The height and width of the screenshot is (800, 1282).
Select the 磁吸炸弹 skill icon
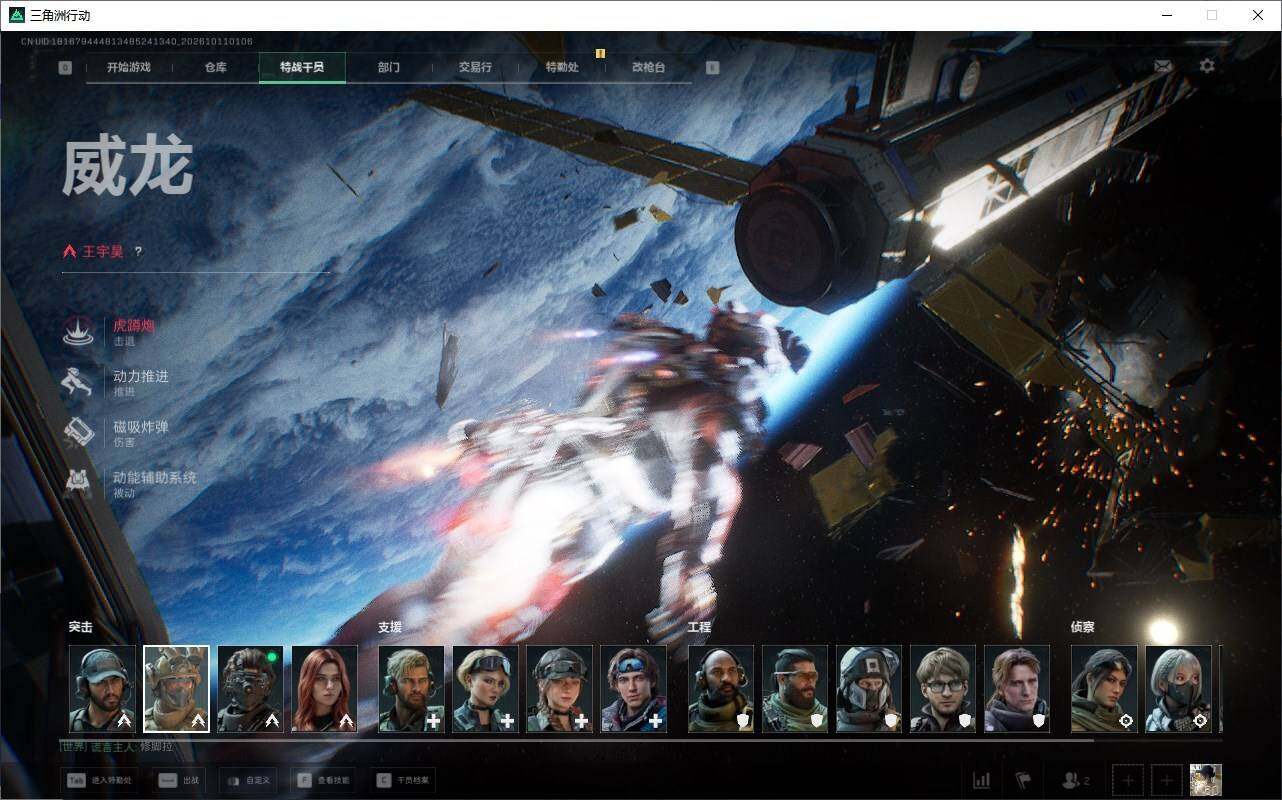[x=78, y=433]
